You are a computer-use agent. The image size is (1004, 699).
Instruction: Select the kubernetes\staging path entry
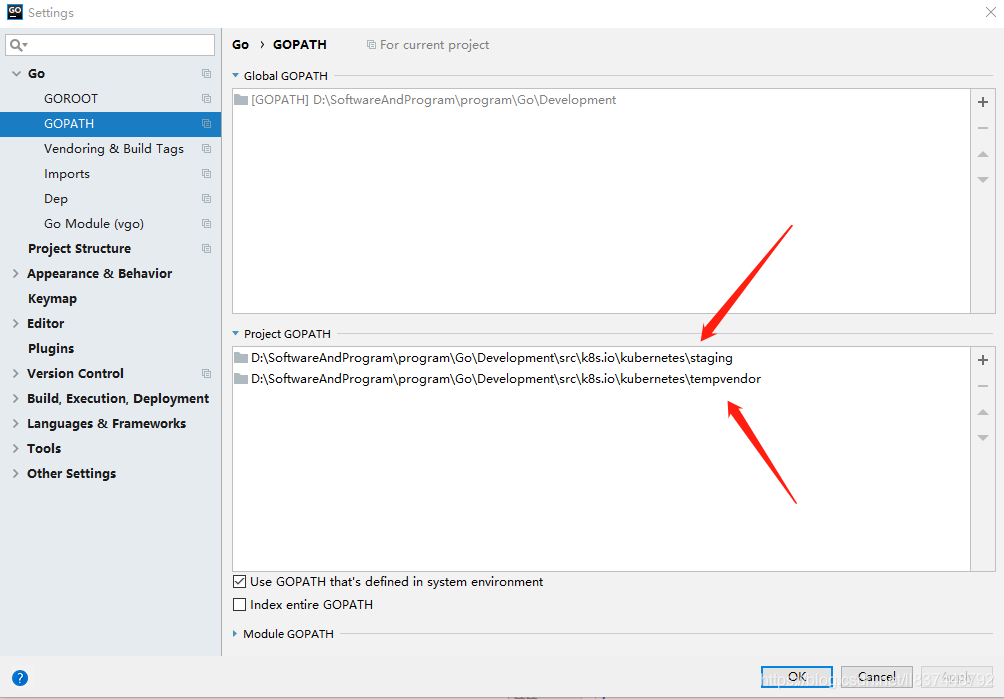click(601, 358)
